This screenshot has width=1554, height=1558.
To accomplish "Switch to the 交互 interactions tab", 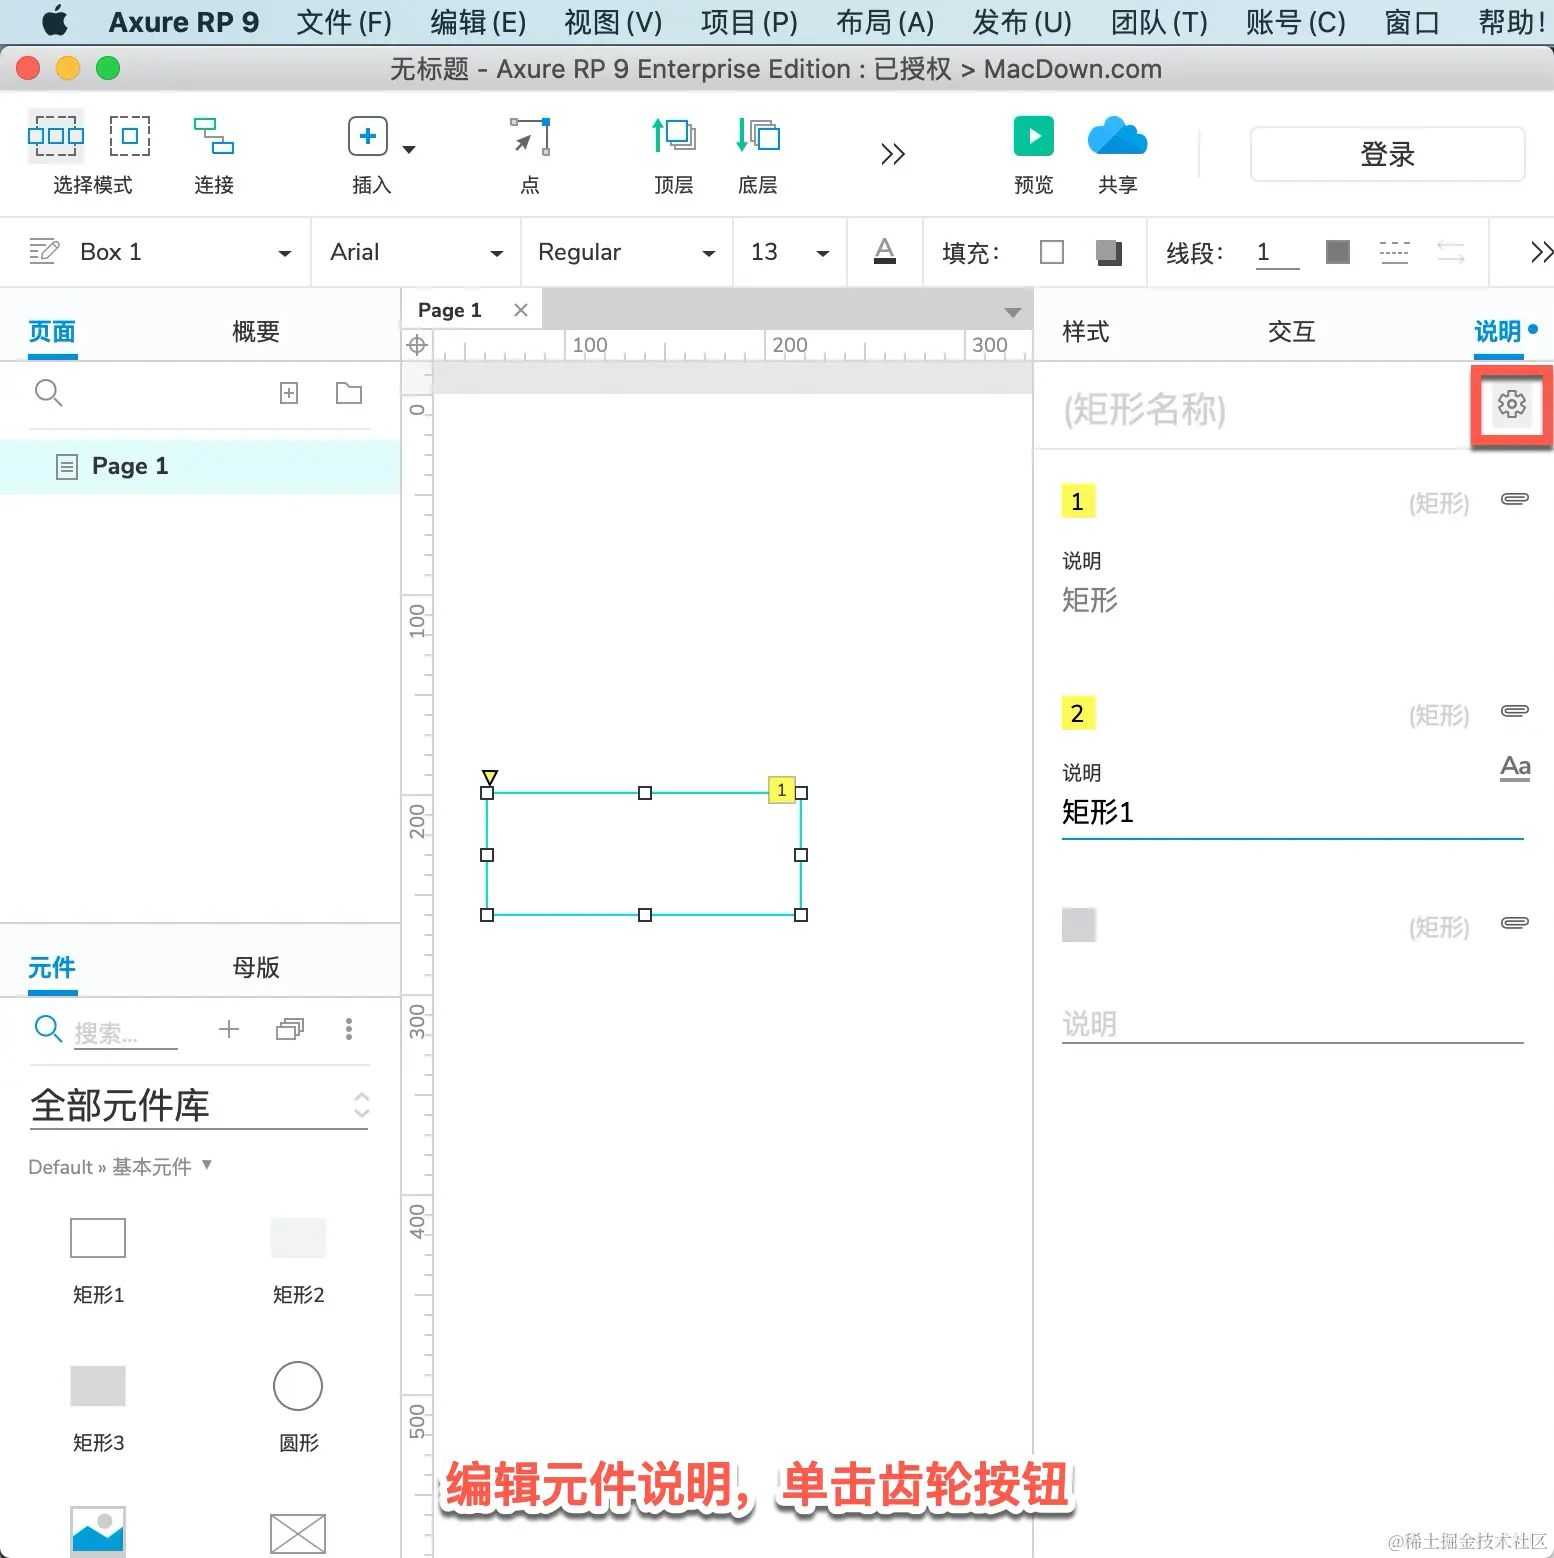I will 1291,332.
